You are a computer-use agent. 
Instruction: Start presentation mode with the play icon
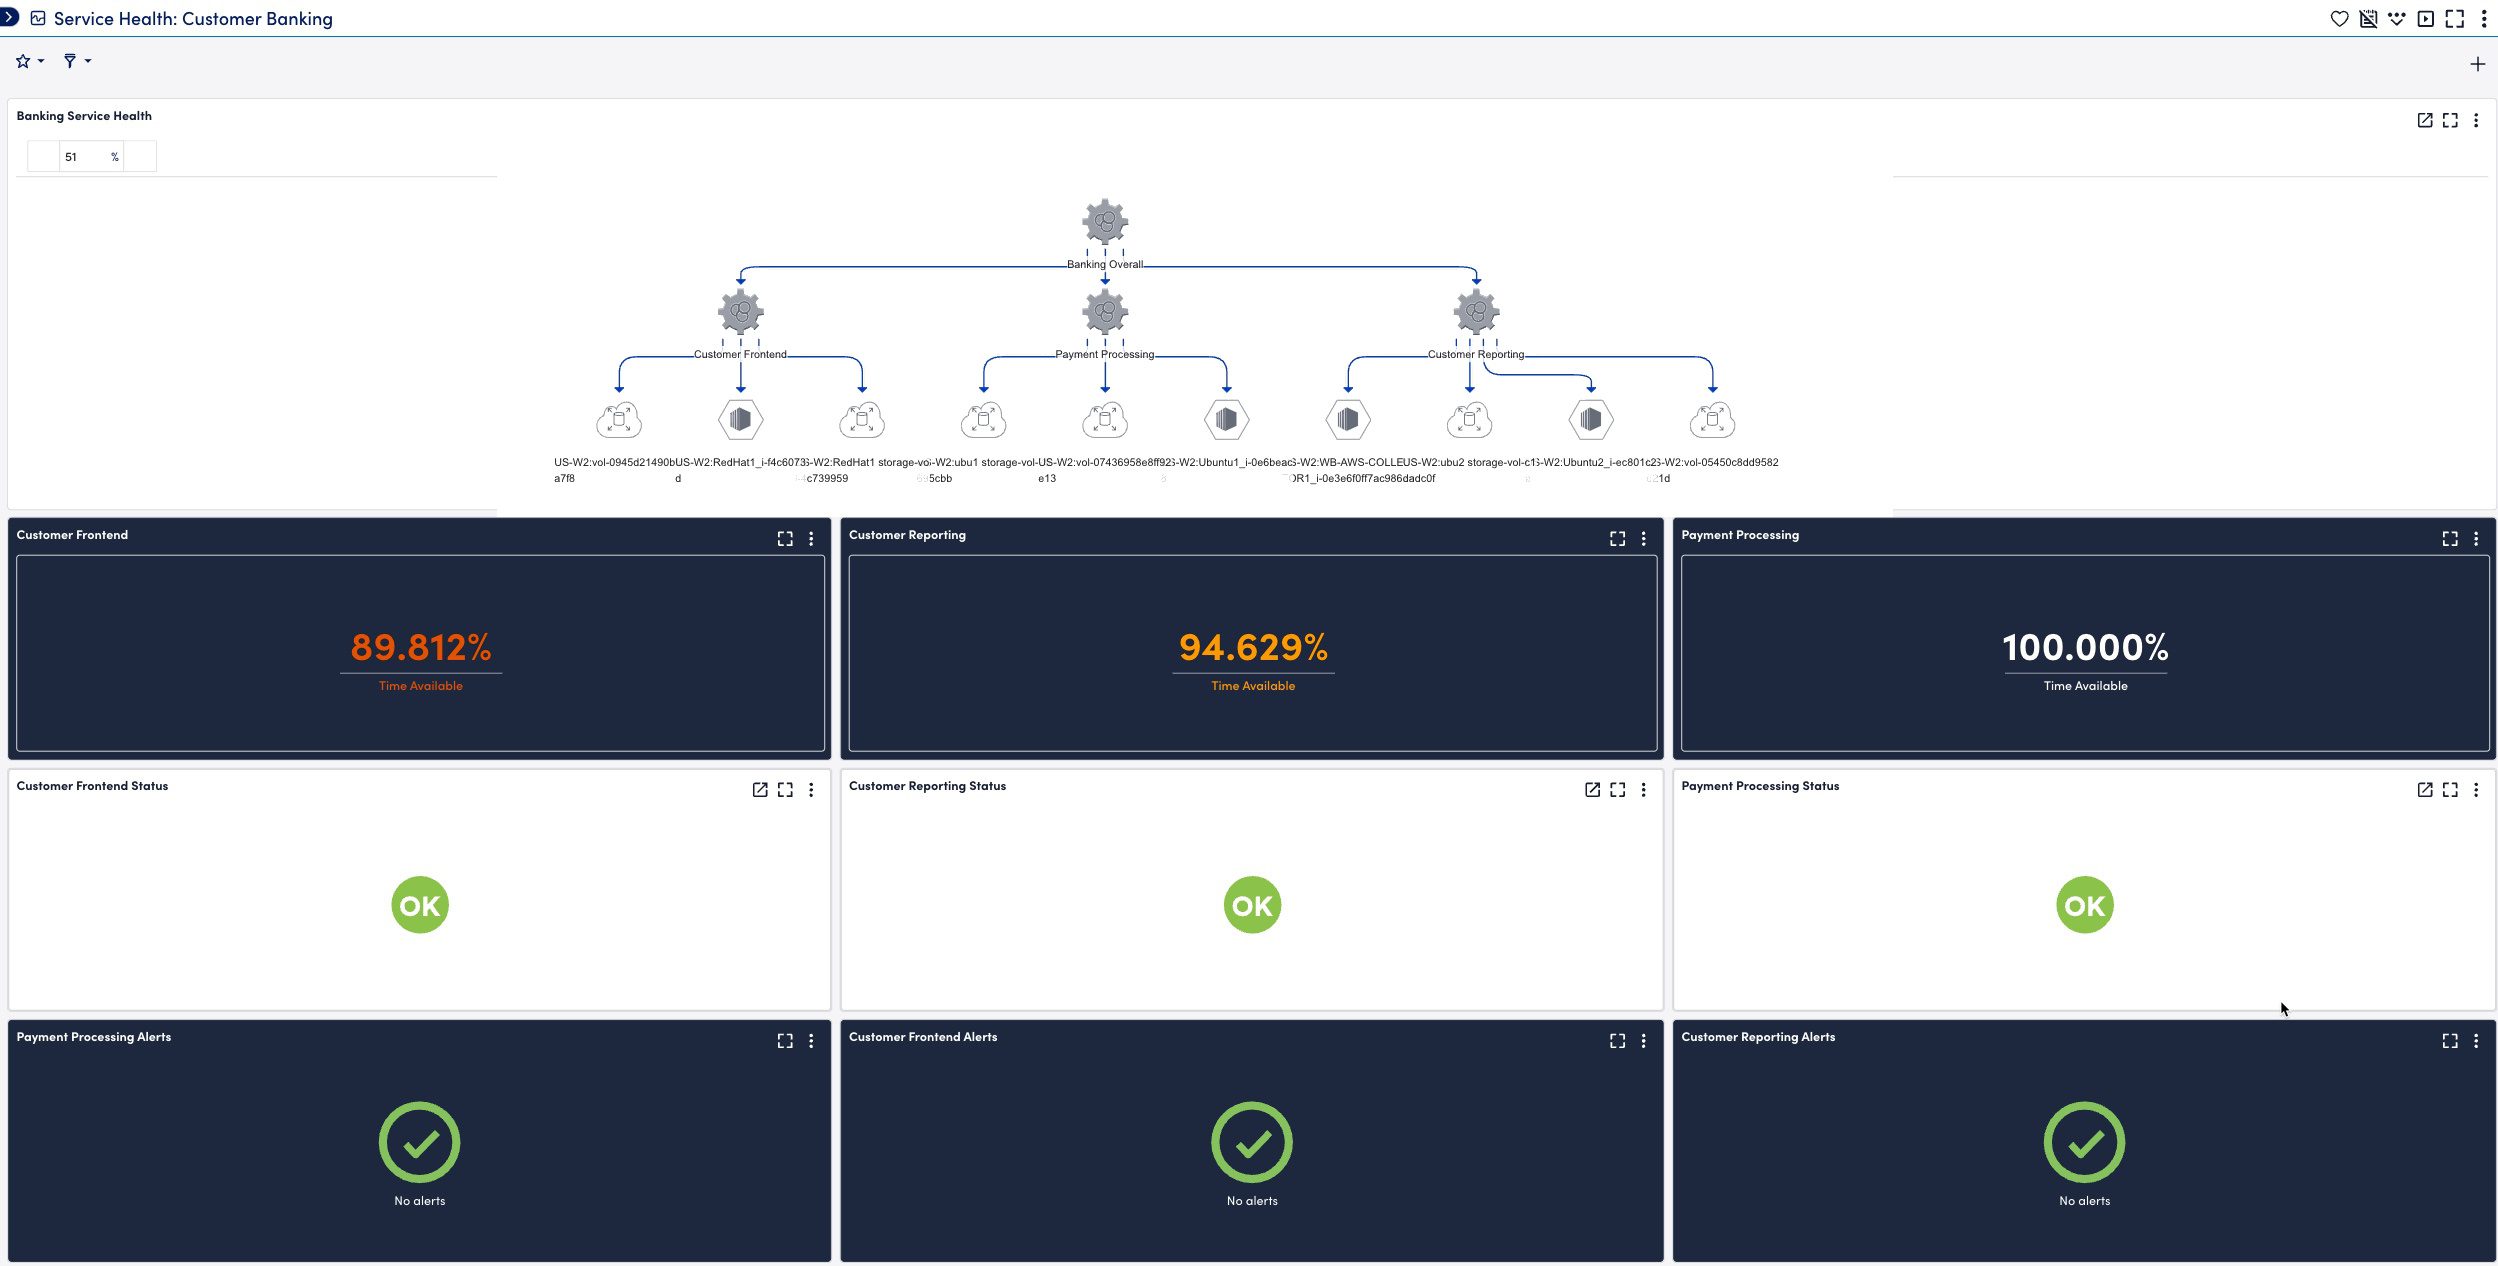pyautogui.click(x=2426, y=18)
